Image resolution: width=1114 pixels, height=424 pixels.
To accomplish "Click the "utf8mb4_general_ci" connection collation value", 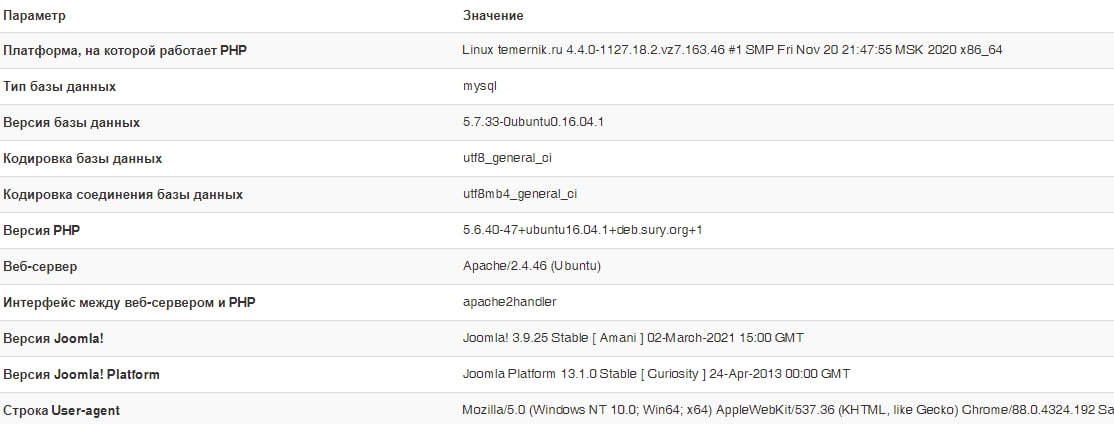I will (520, 195).
